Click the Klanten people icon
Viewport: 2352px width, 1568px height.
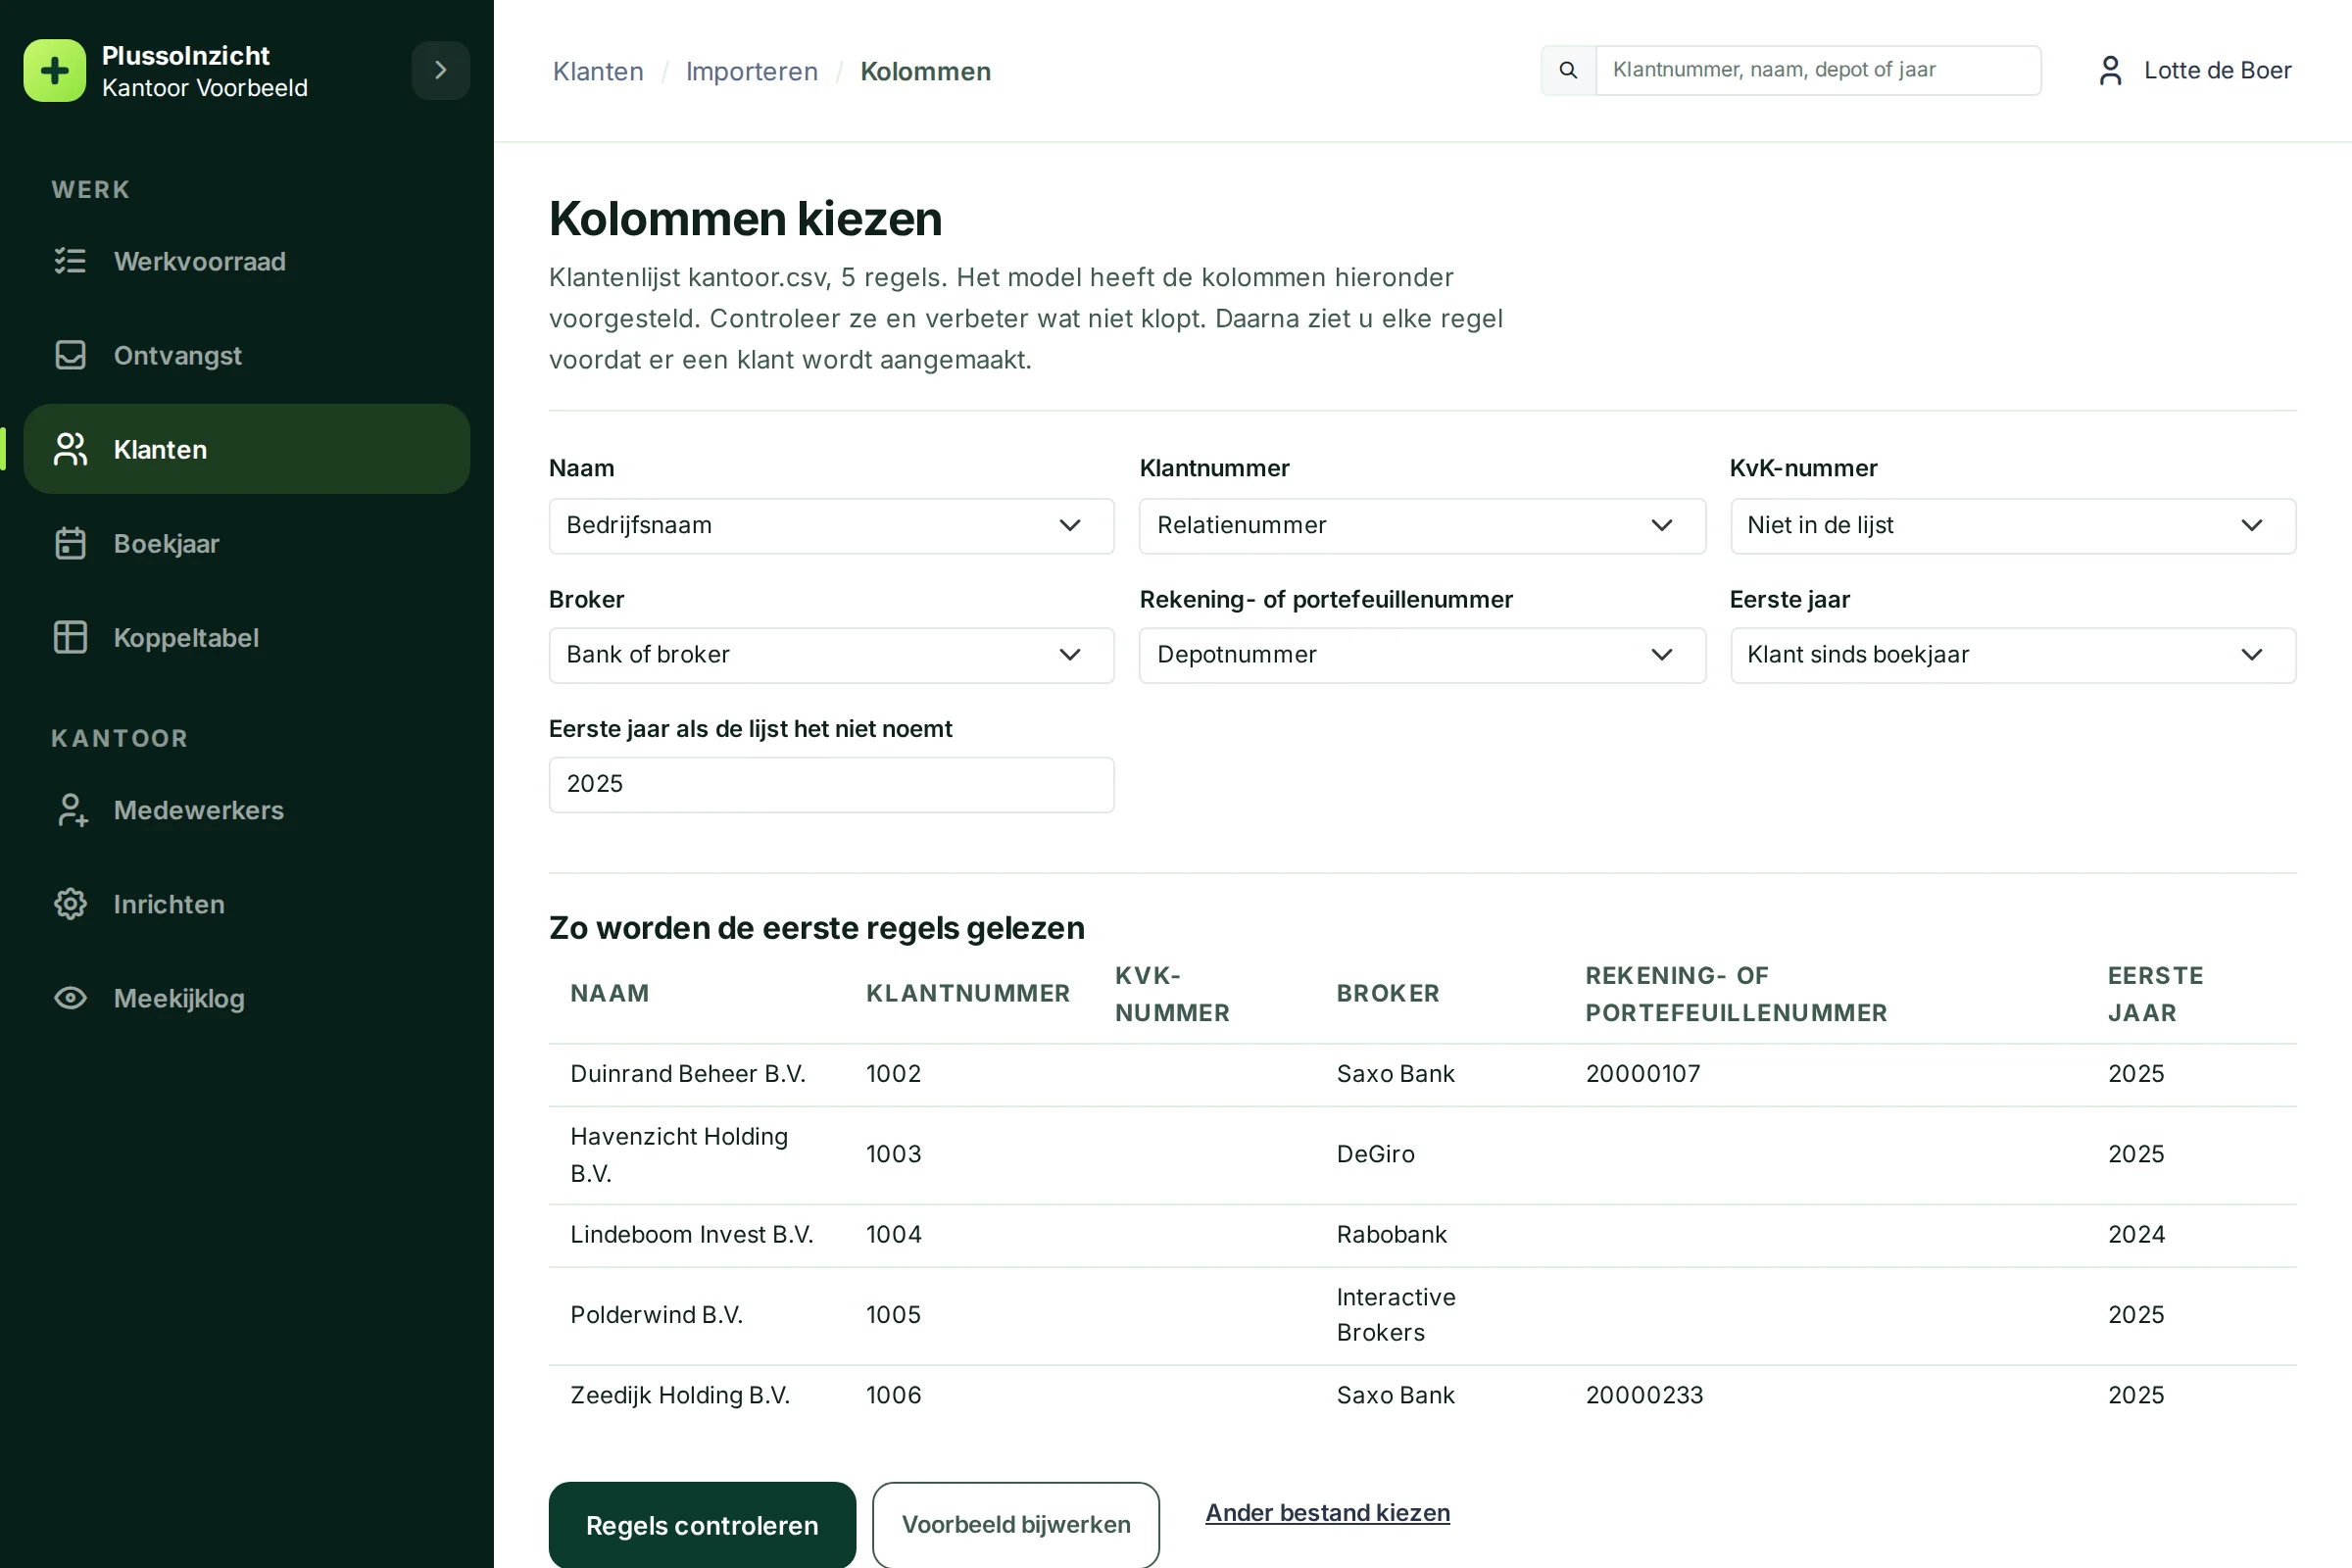pos(70,449)
